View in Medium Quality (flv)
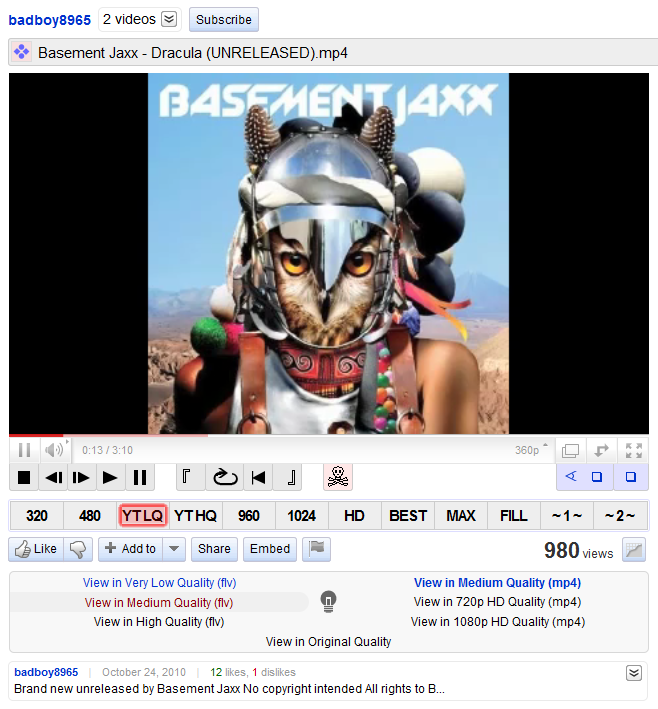 159,603
